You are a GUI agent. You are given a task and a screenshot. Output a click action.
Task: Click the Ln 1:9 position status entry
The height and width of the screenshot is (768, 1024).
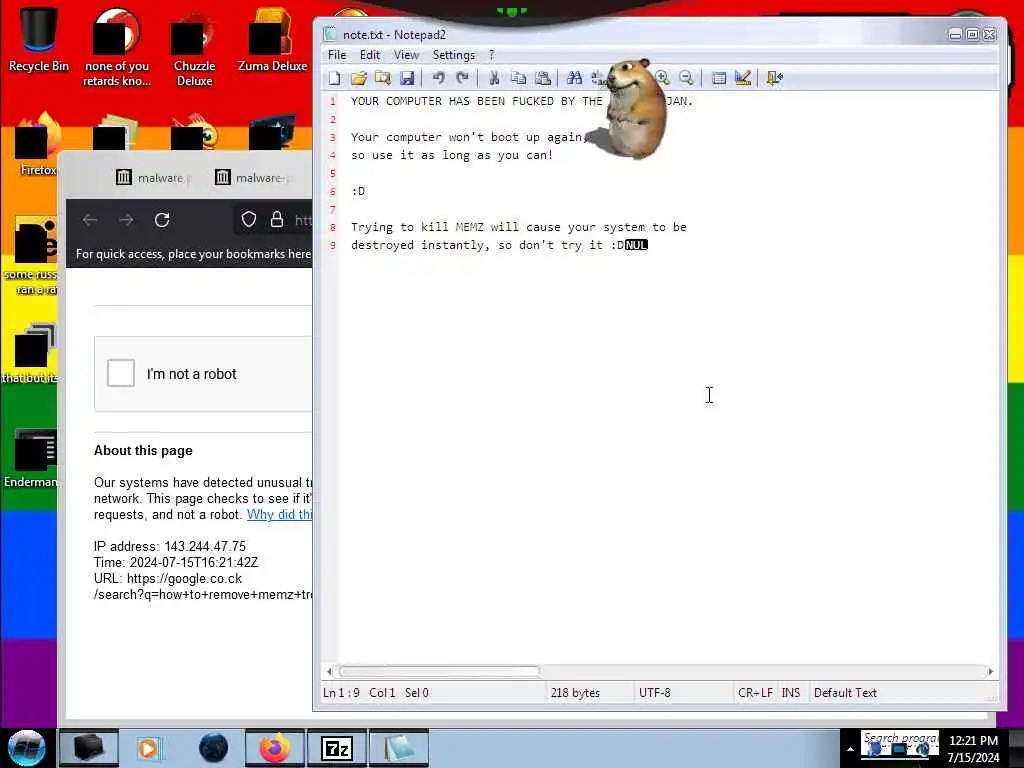point(341,693)
